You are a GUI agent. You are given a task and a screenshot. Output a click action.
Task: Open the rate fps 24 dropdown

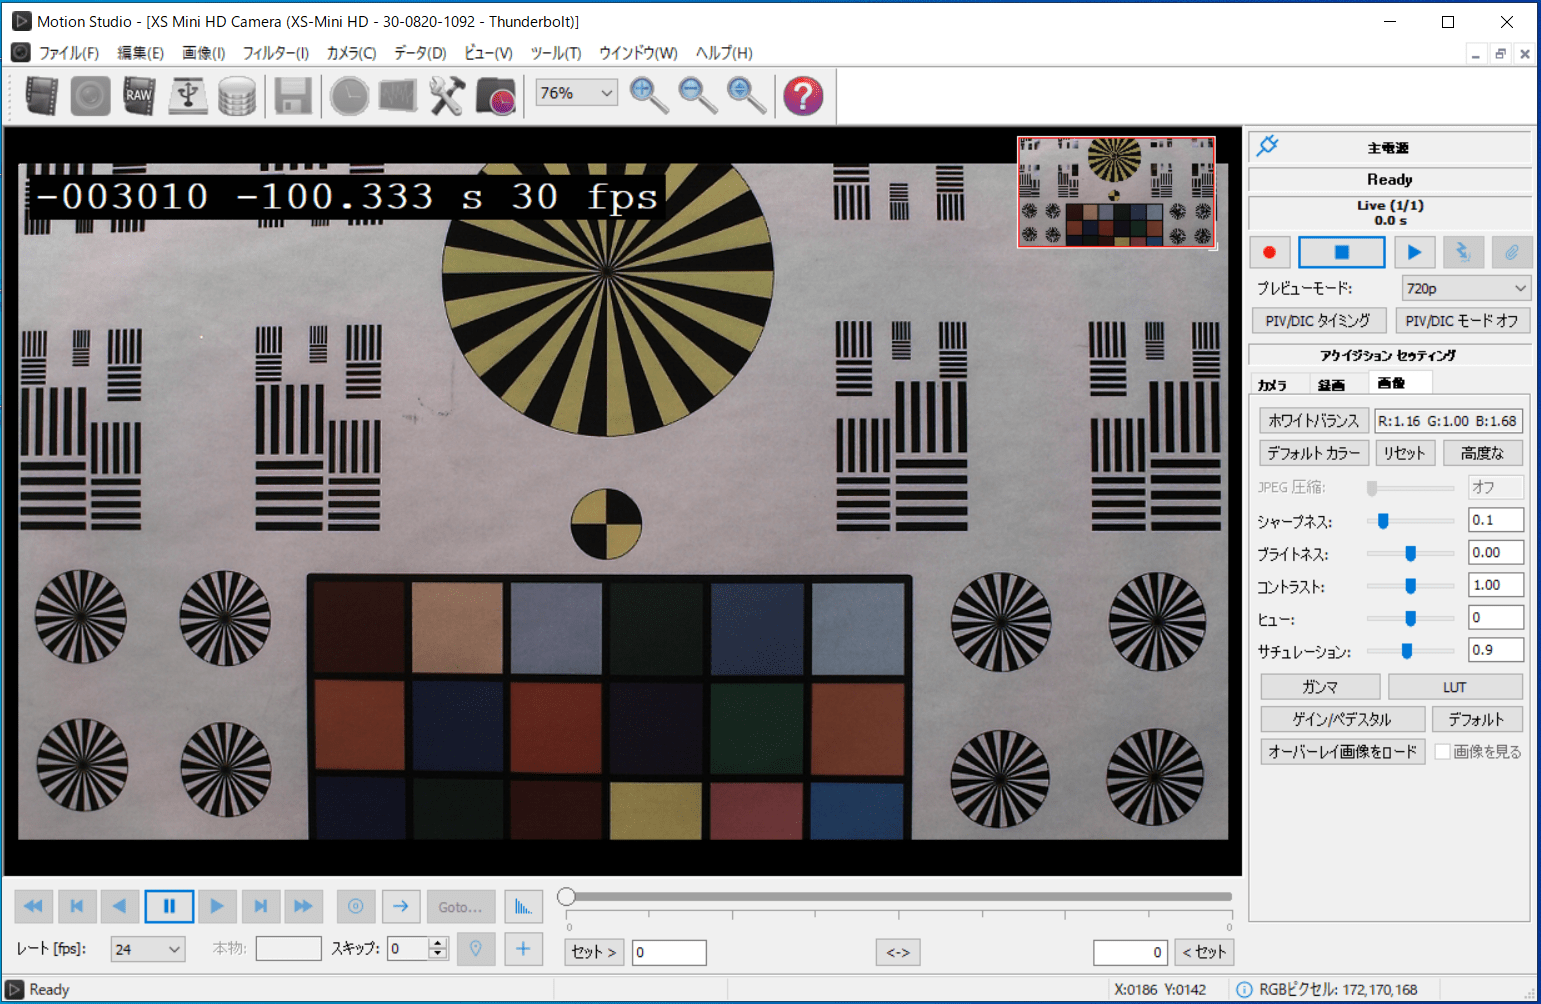click(x=147, y=949)
